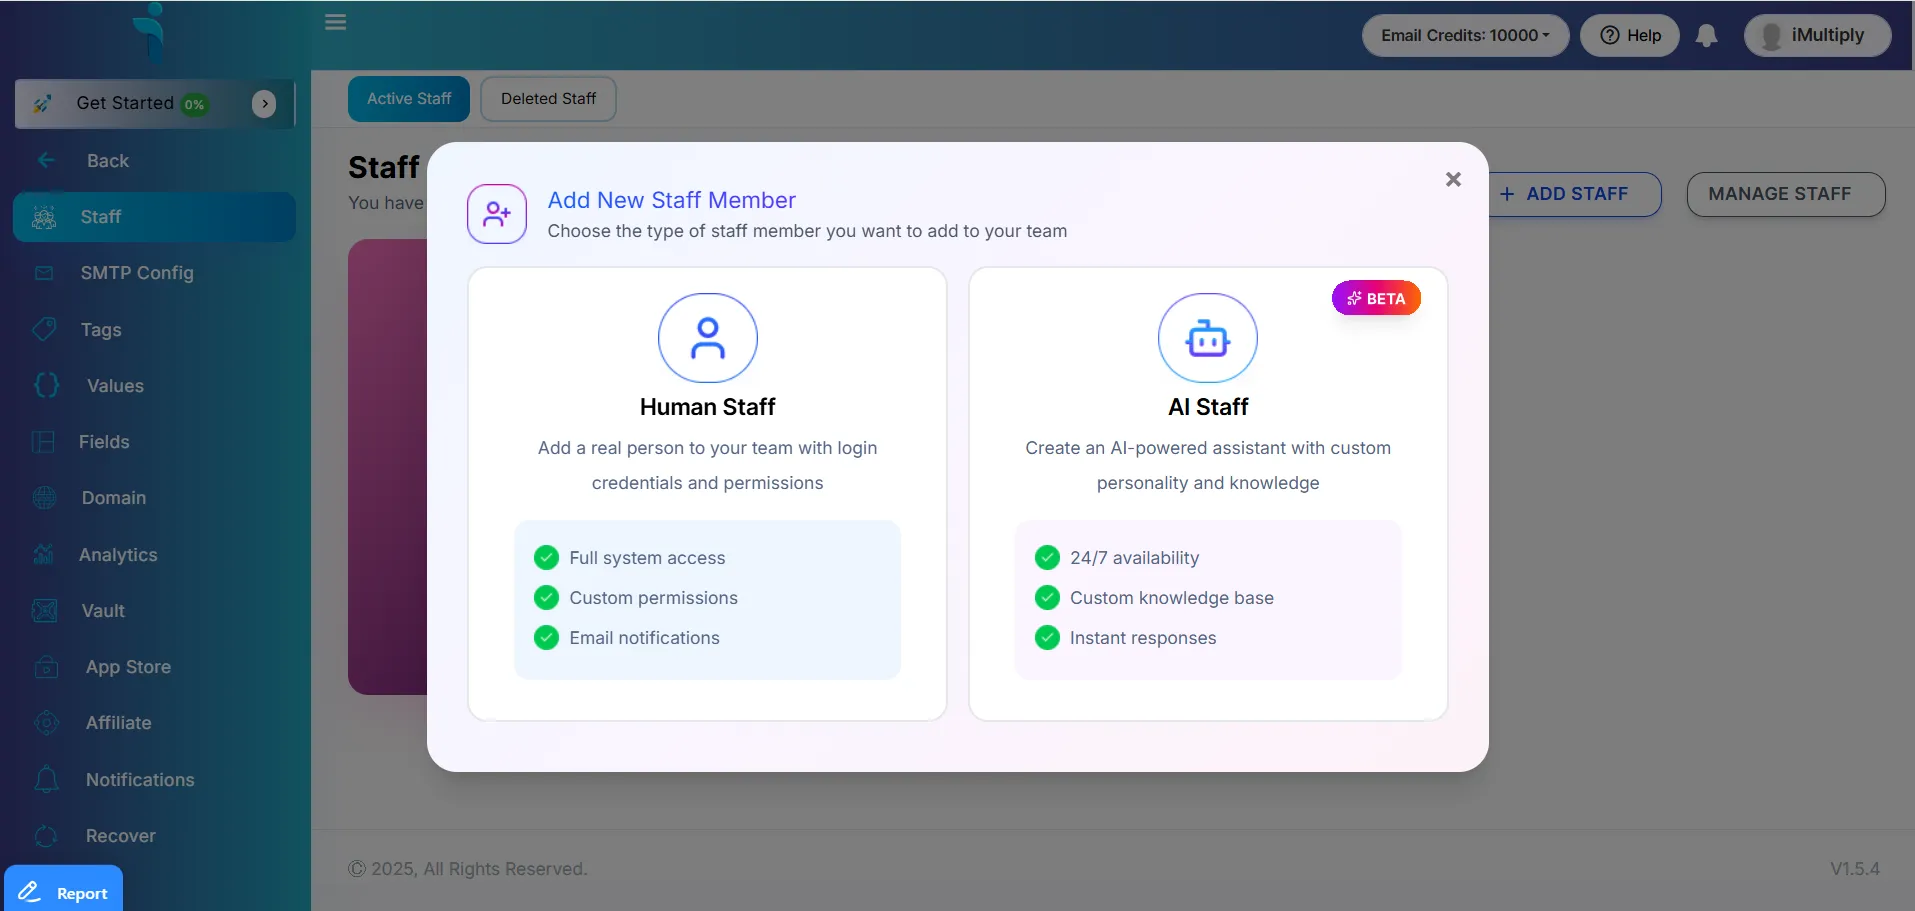Viewport: 1915px width, 911px height.
Task: Click the hamburger menu icon
Action: (335, 22)
